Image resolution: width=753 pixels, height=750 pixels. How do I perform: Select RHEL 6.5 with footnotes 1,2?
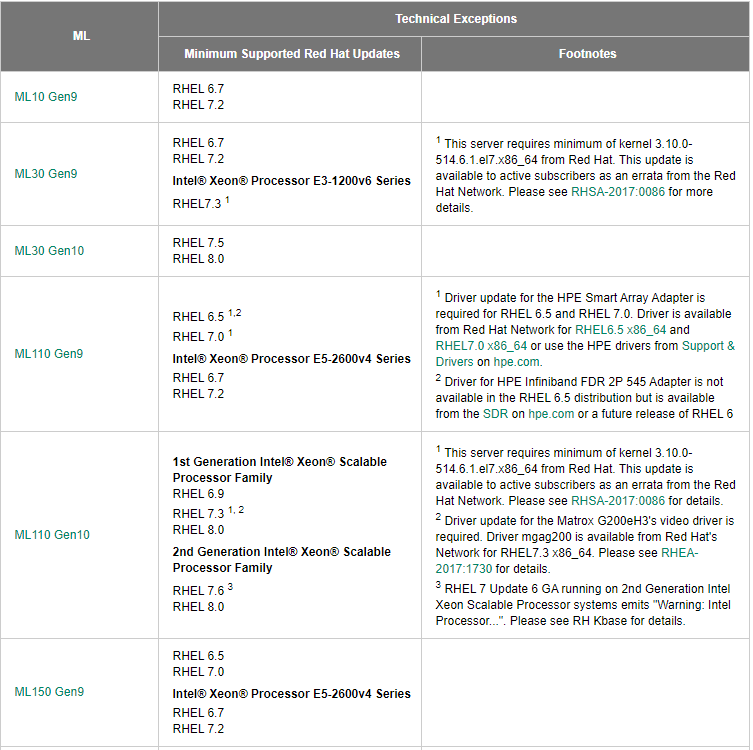pos(207,316)
